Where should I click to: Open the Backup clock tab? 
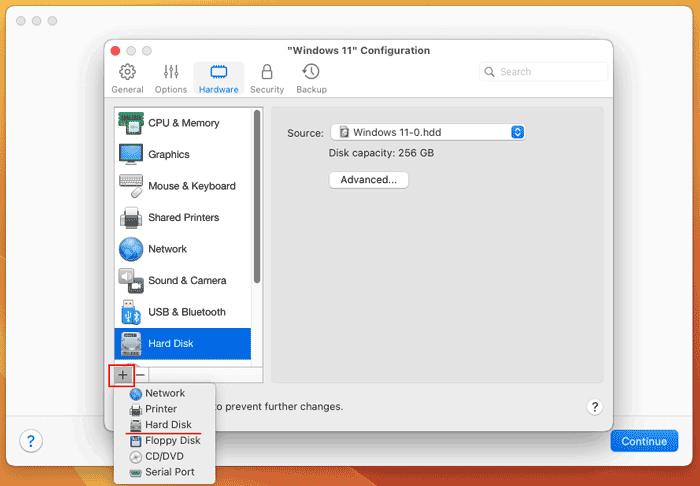(311, 79)
